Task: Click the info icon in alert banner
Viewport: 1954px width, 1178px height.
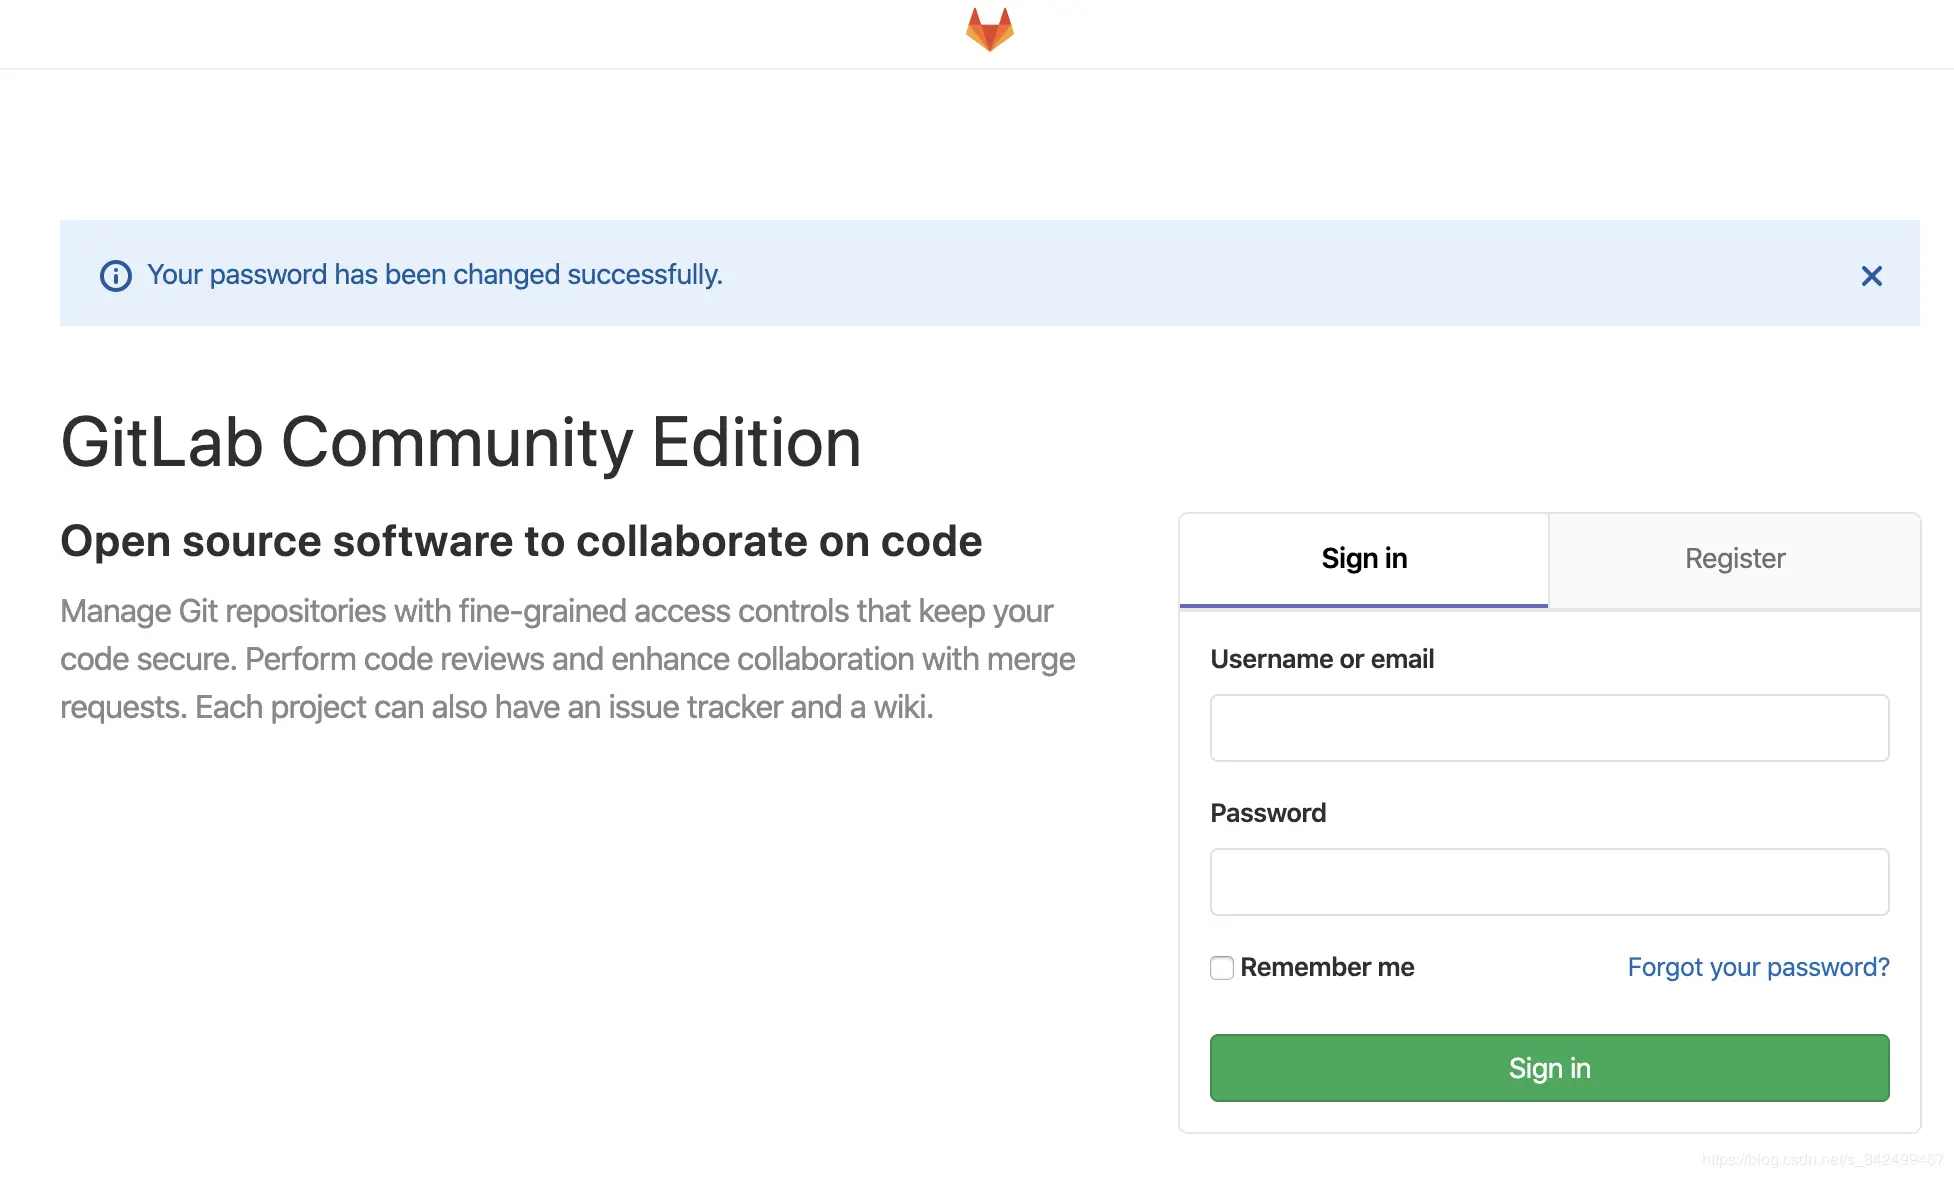Action: [116, 275]
